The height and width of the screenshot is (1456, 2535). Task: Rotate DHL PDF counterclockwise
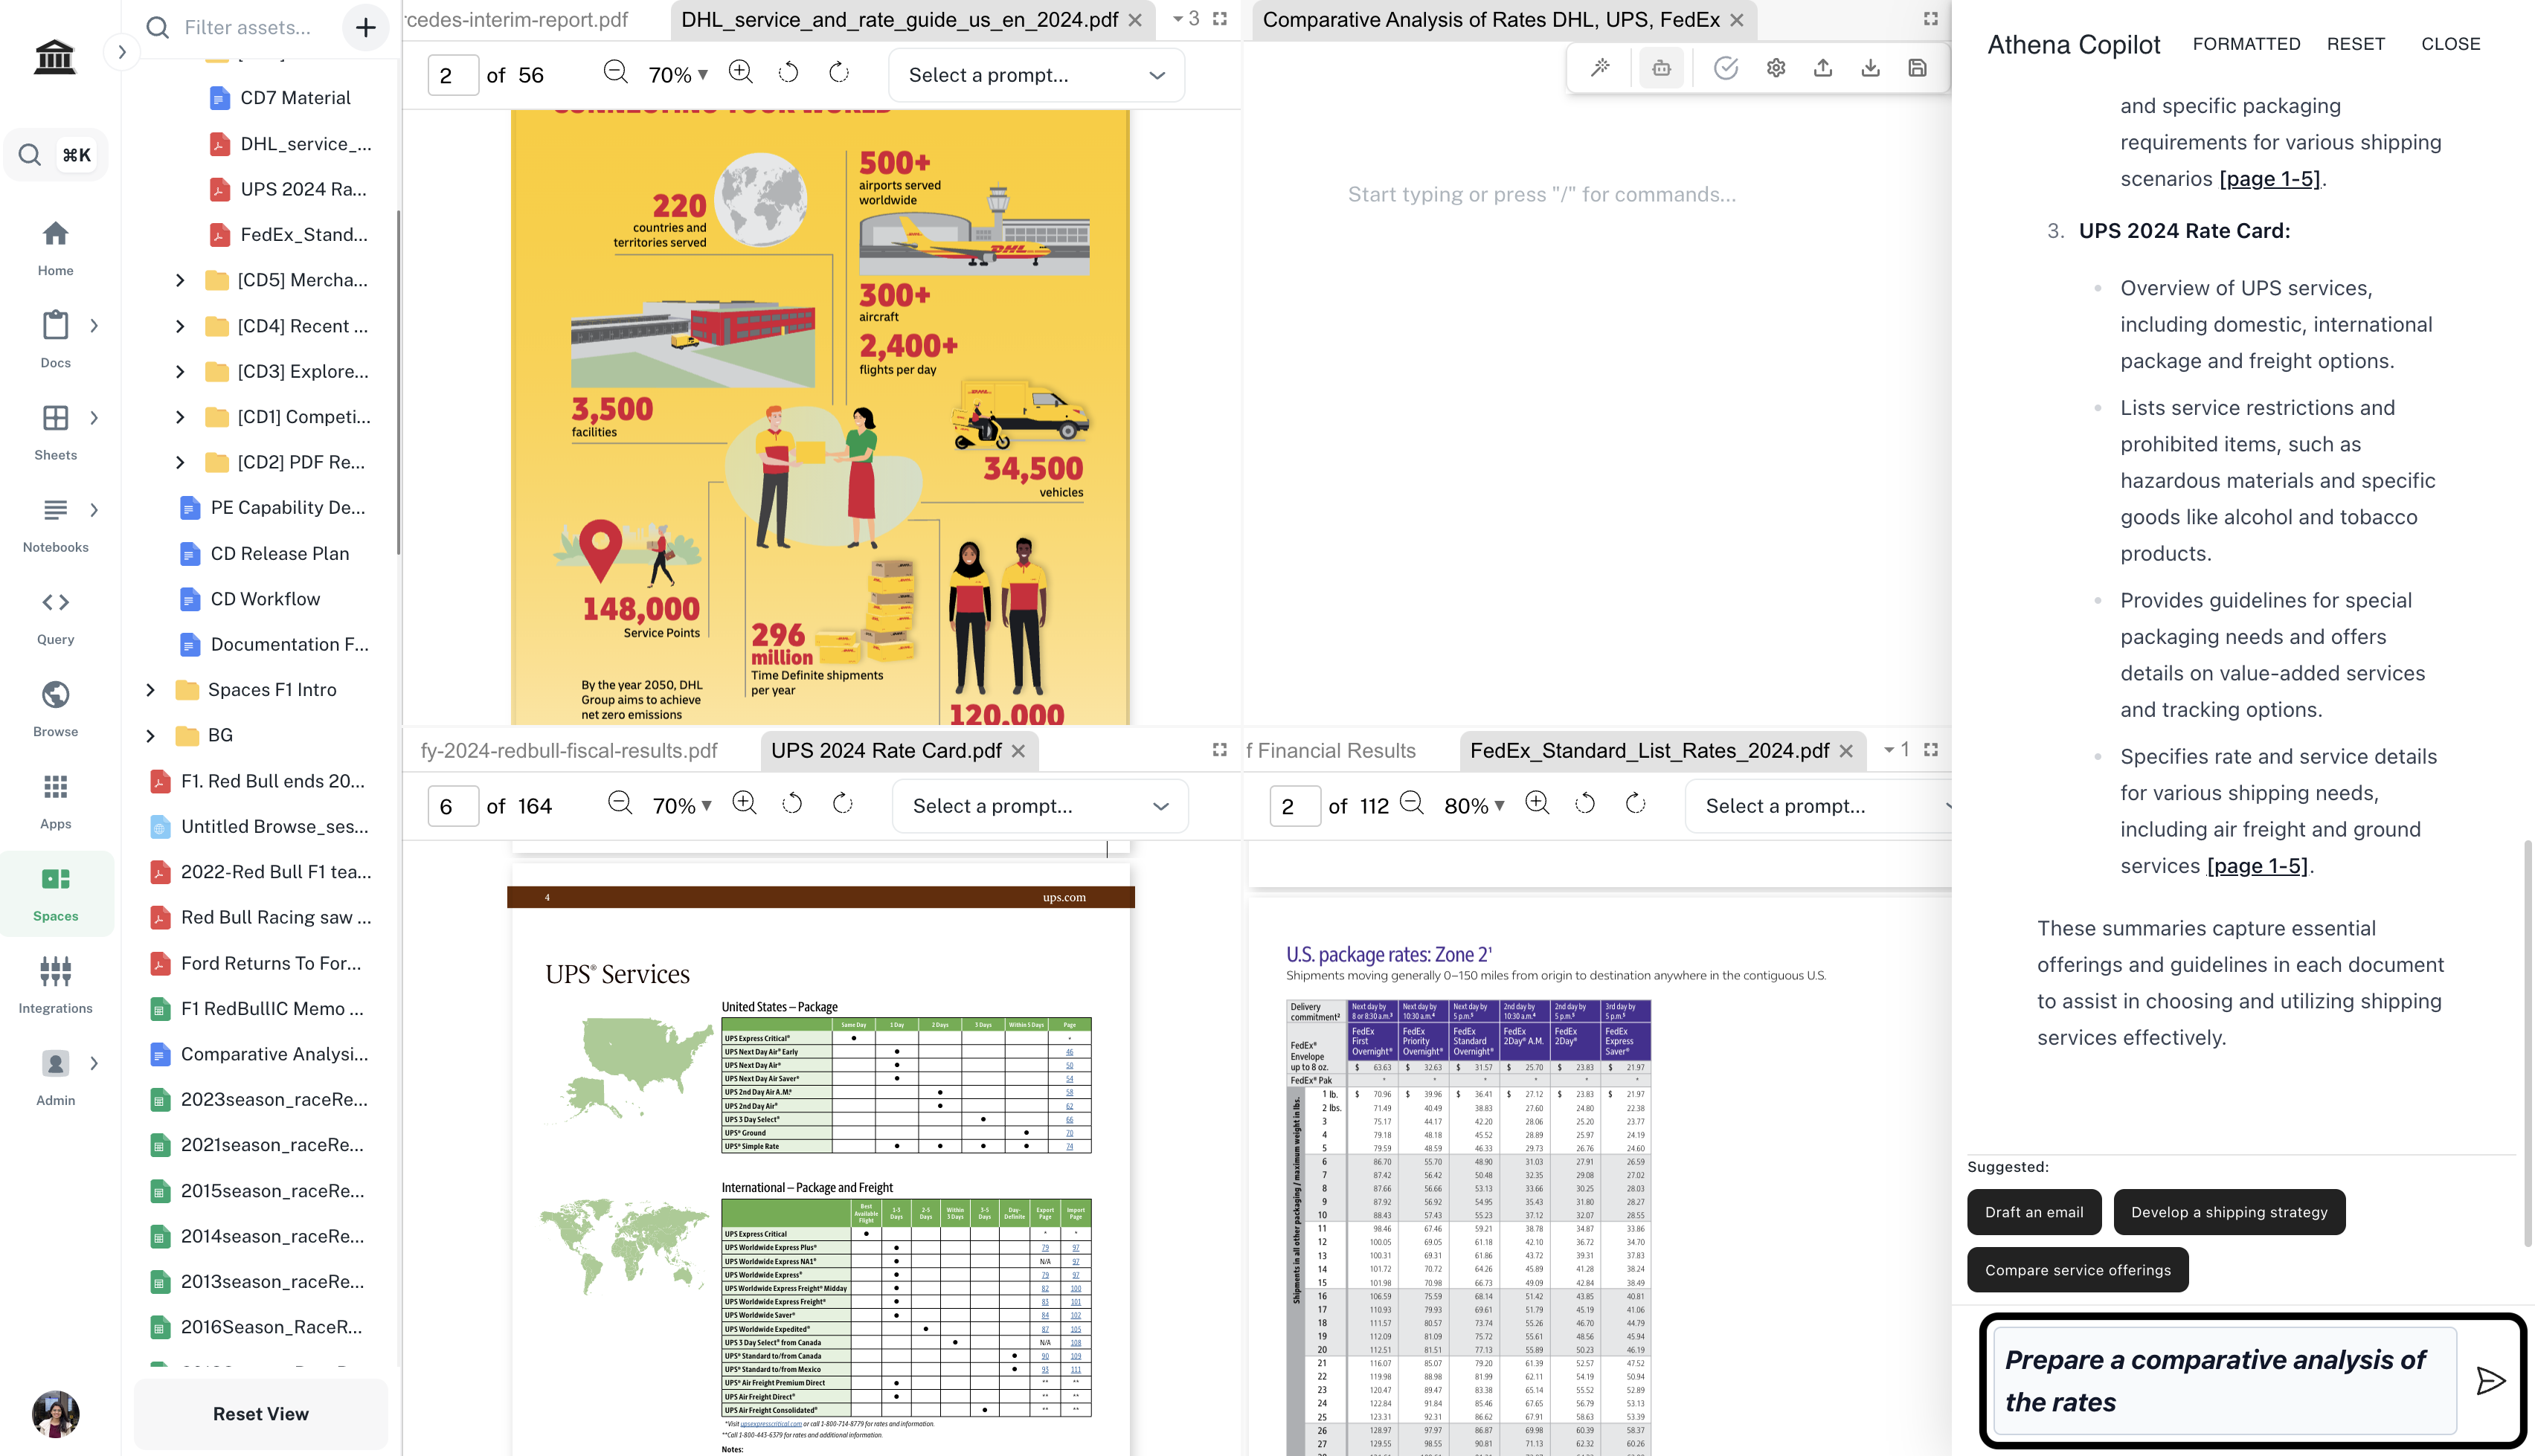click(789, 72)
